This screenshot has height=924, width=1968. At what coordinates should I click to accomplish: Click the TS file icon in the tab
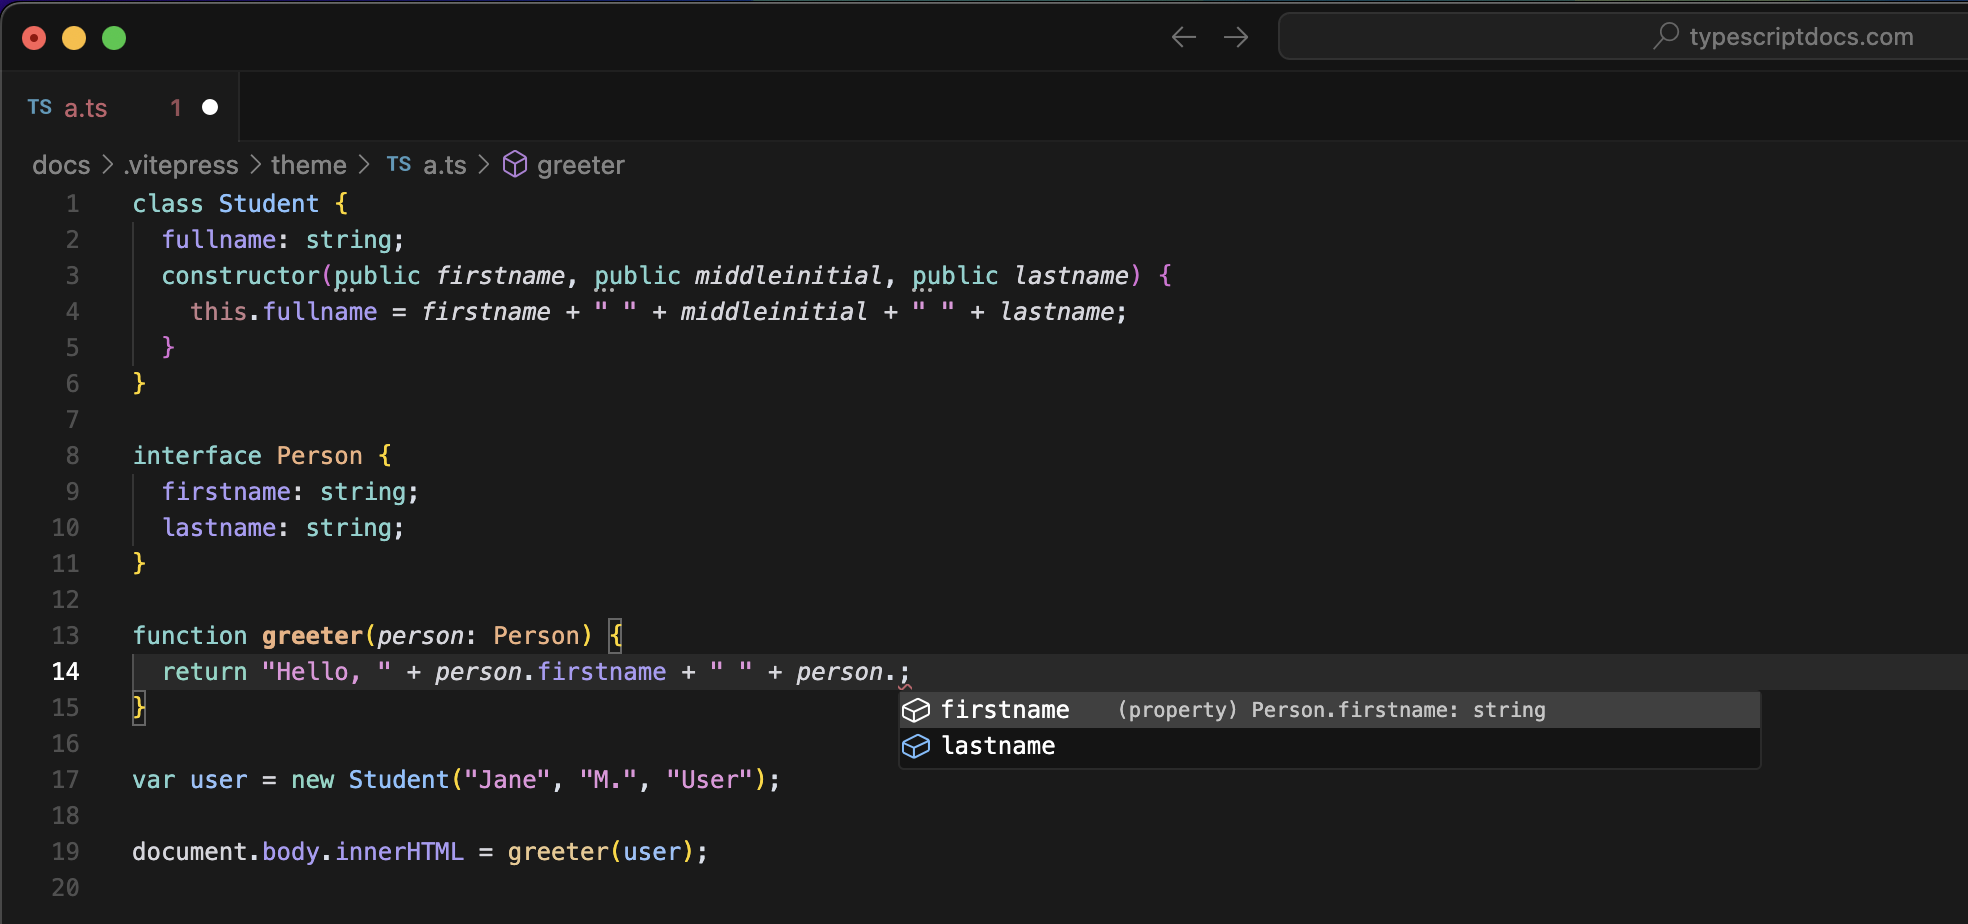coord(40,108)
